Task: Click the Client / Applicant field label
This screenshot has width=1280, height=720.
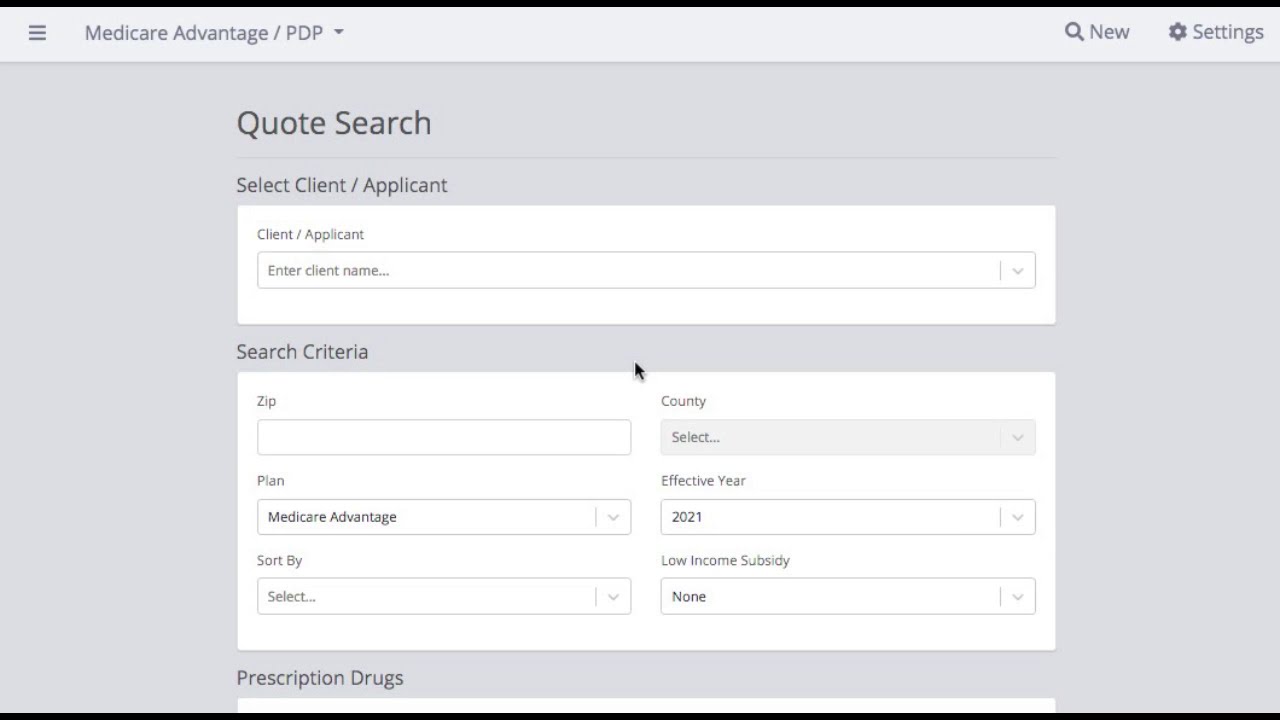Action: [310, 235]
